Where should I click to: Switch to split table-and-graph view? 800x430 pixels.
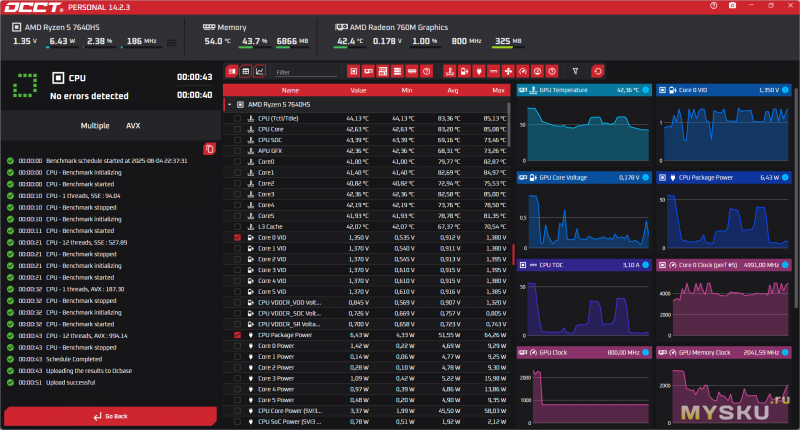pyautogui.click(x=232, y=71)
